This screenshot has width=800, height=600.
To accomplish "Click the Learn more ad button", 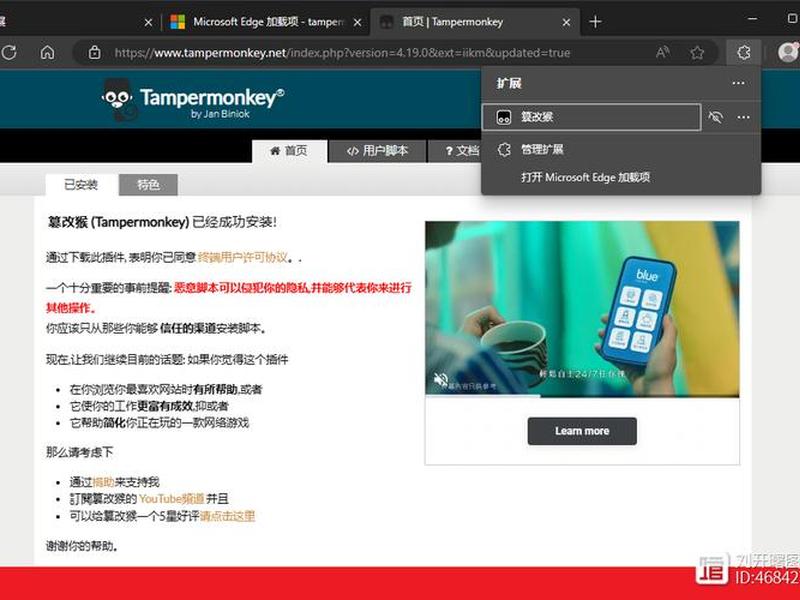I will (x=582, y=431).
